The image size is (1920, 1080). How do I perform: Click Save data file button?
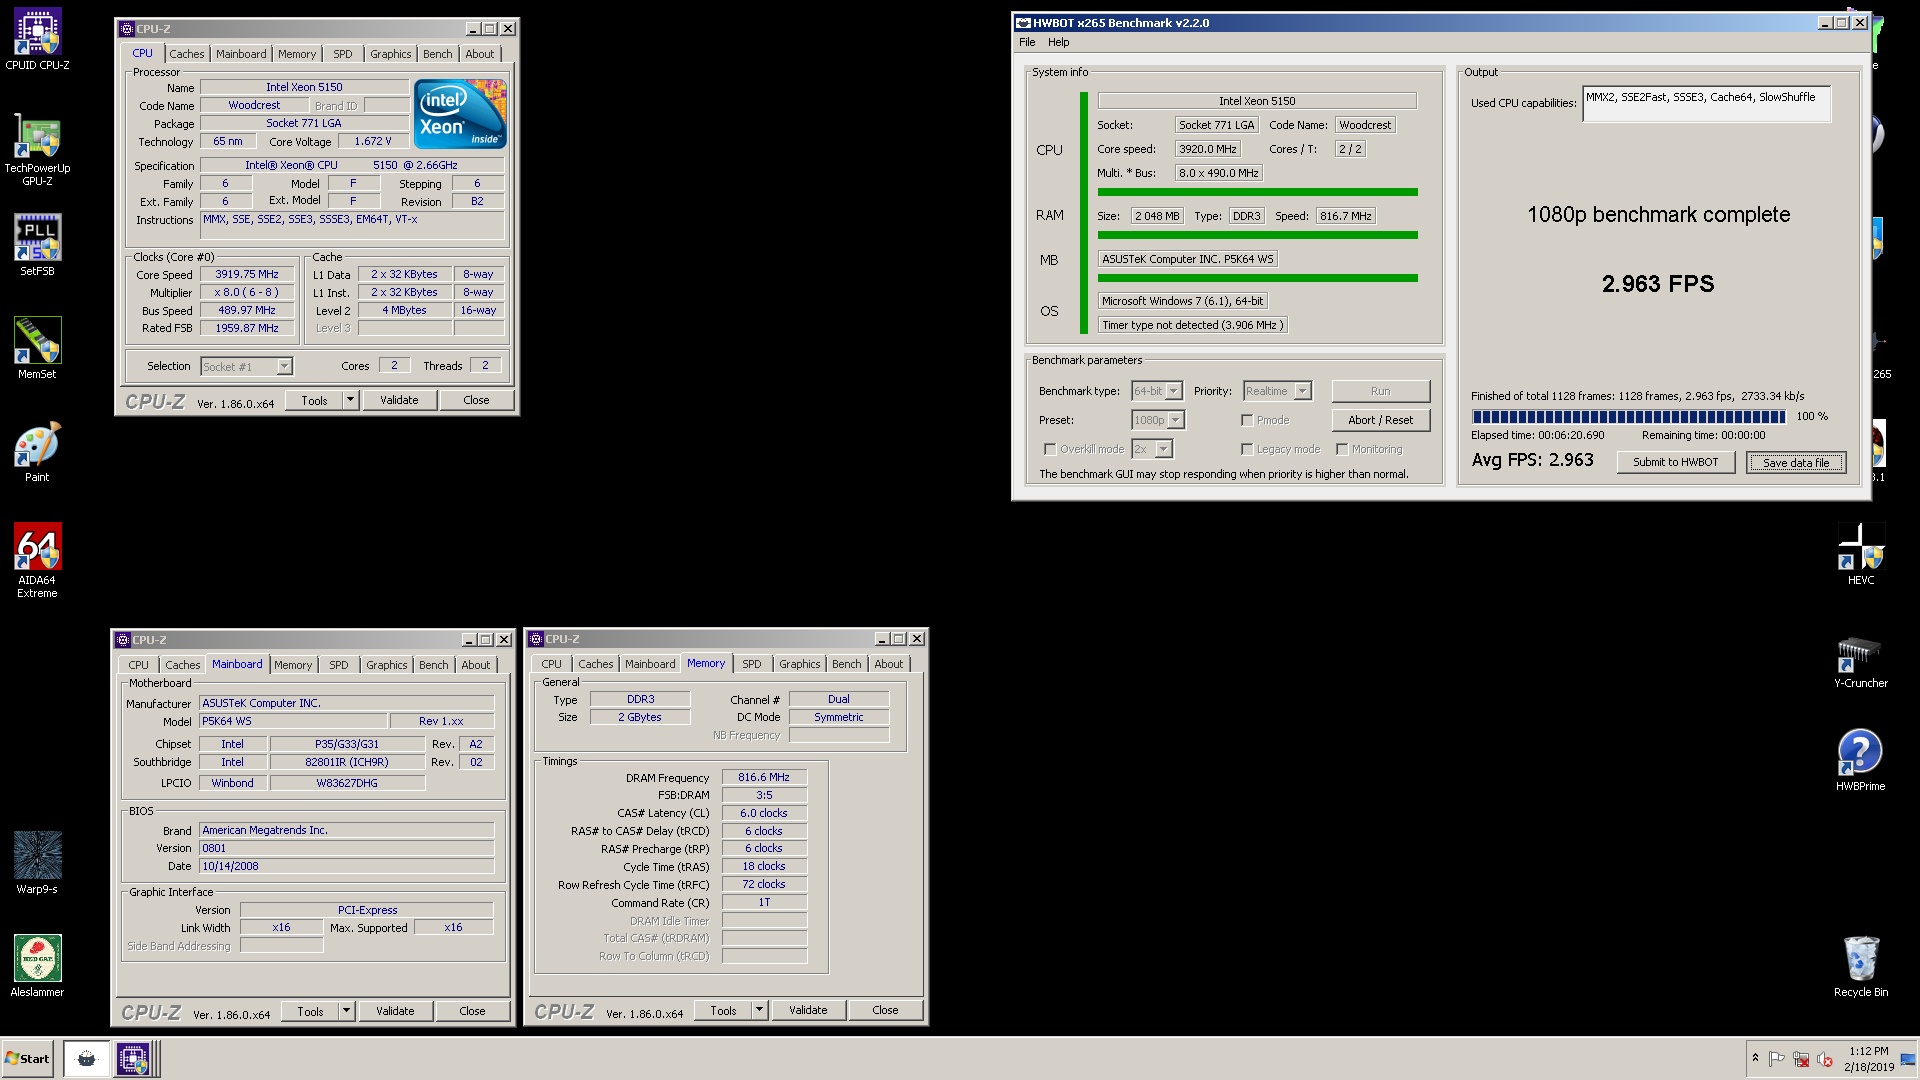[x=1796, y=462]
